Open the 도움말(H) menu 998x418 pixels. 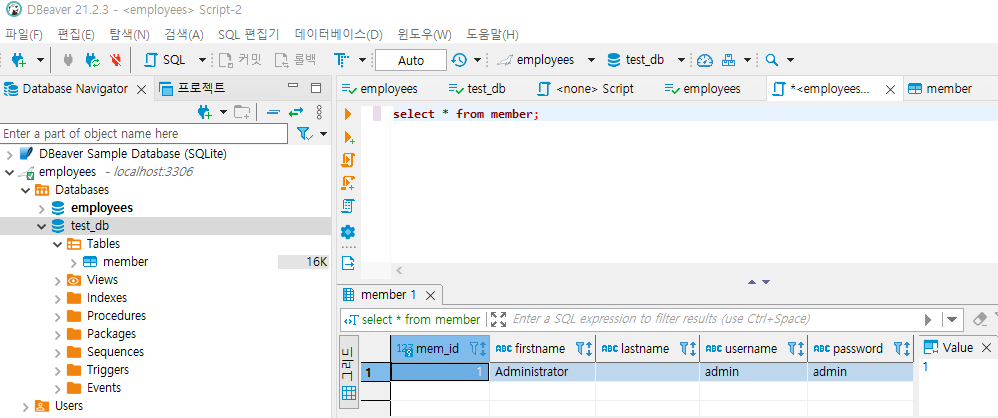pyautogui.click(x=493, y=34)
